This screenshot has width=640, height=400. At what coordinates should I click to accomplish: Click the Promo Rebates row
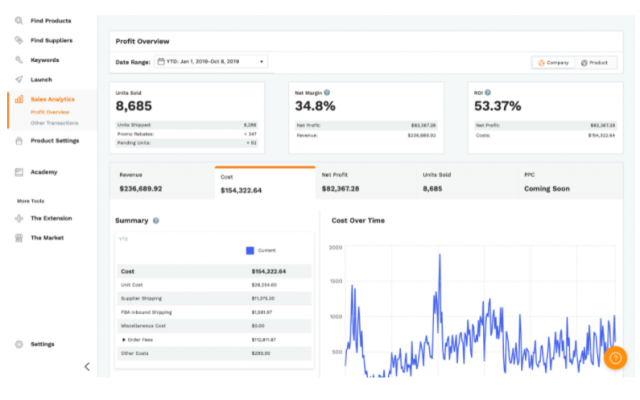187,134
